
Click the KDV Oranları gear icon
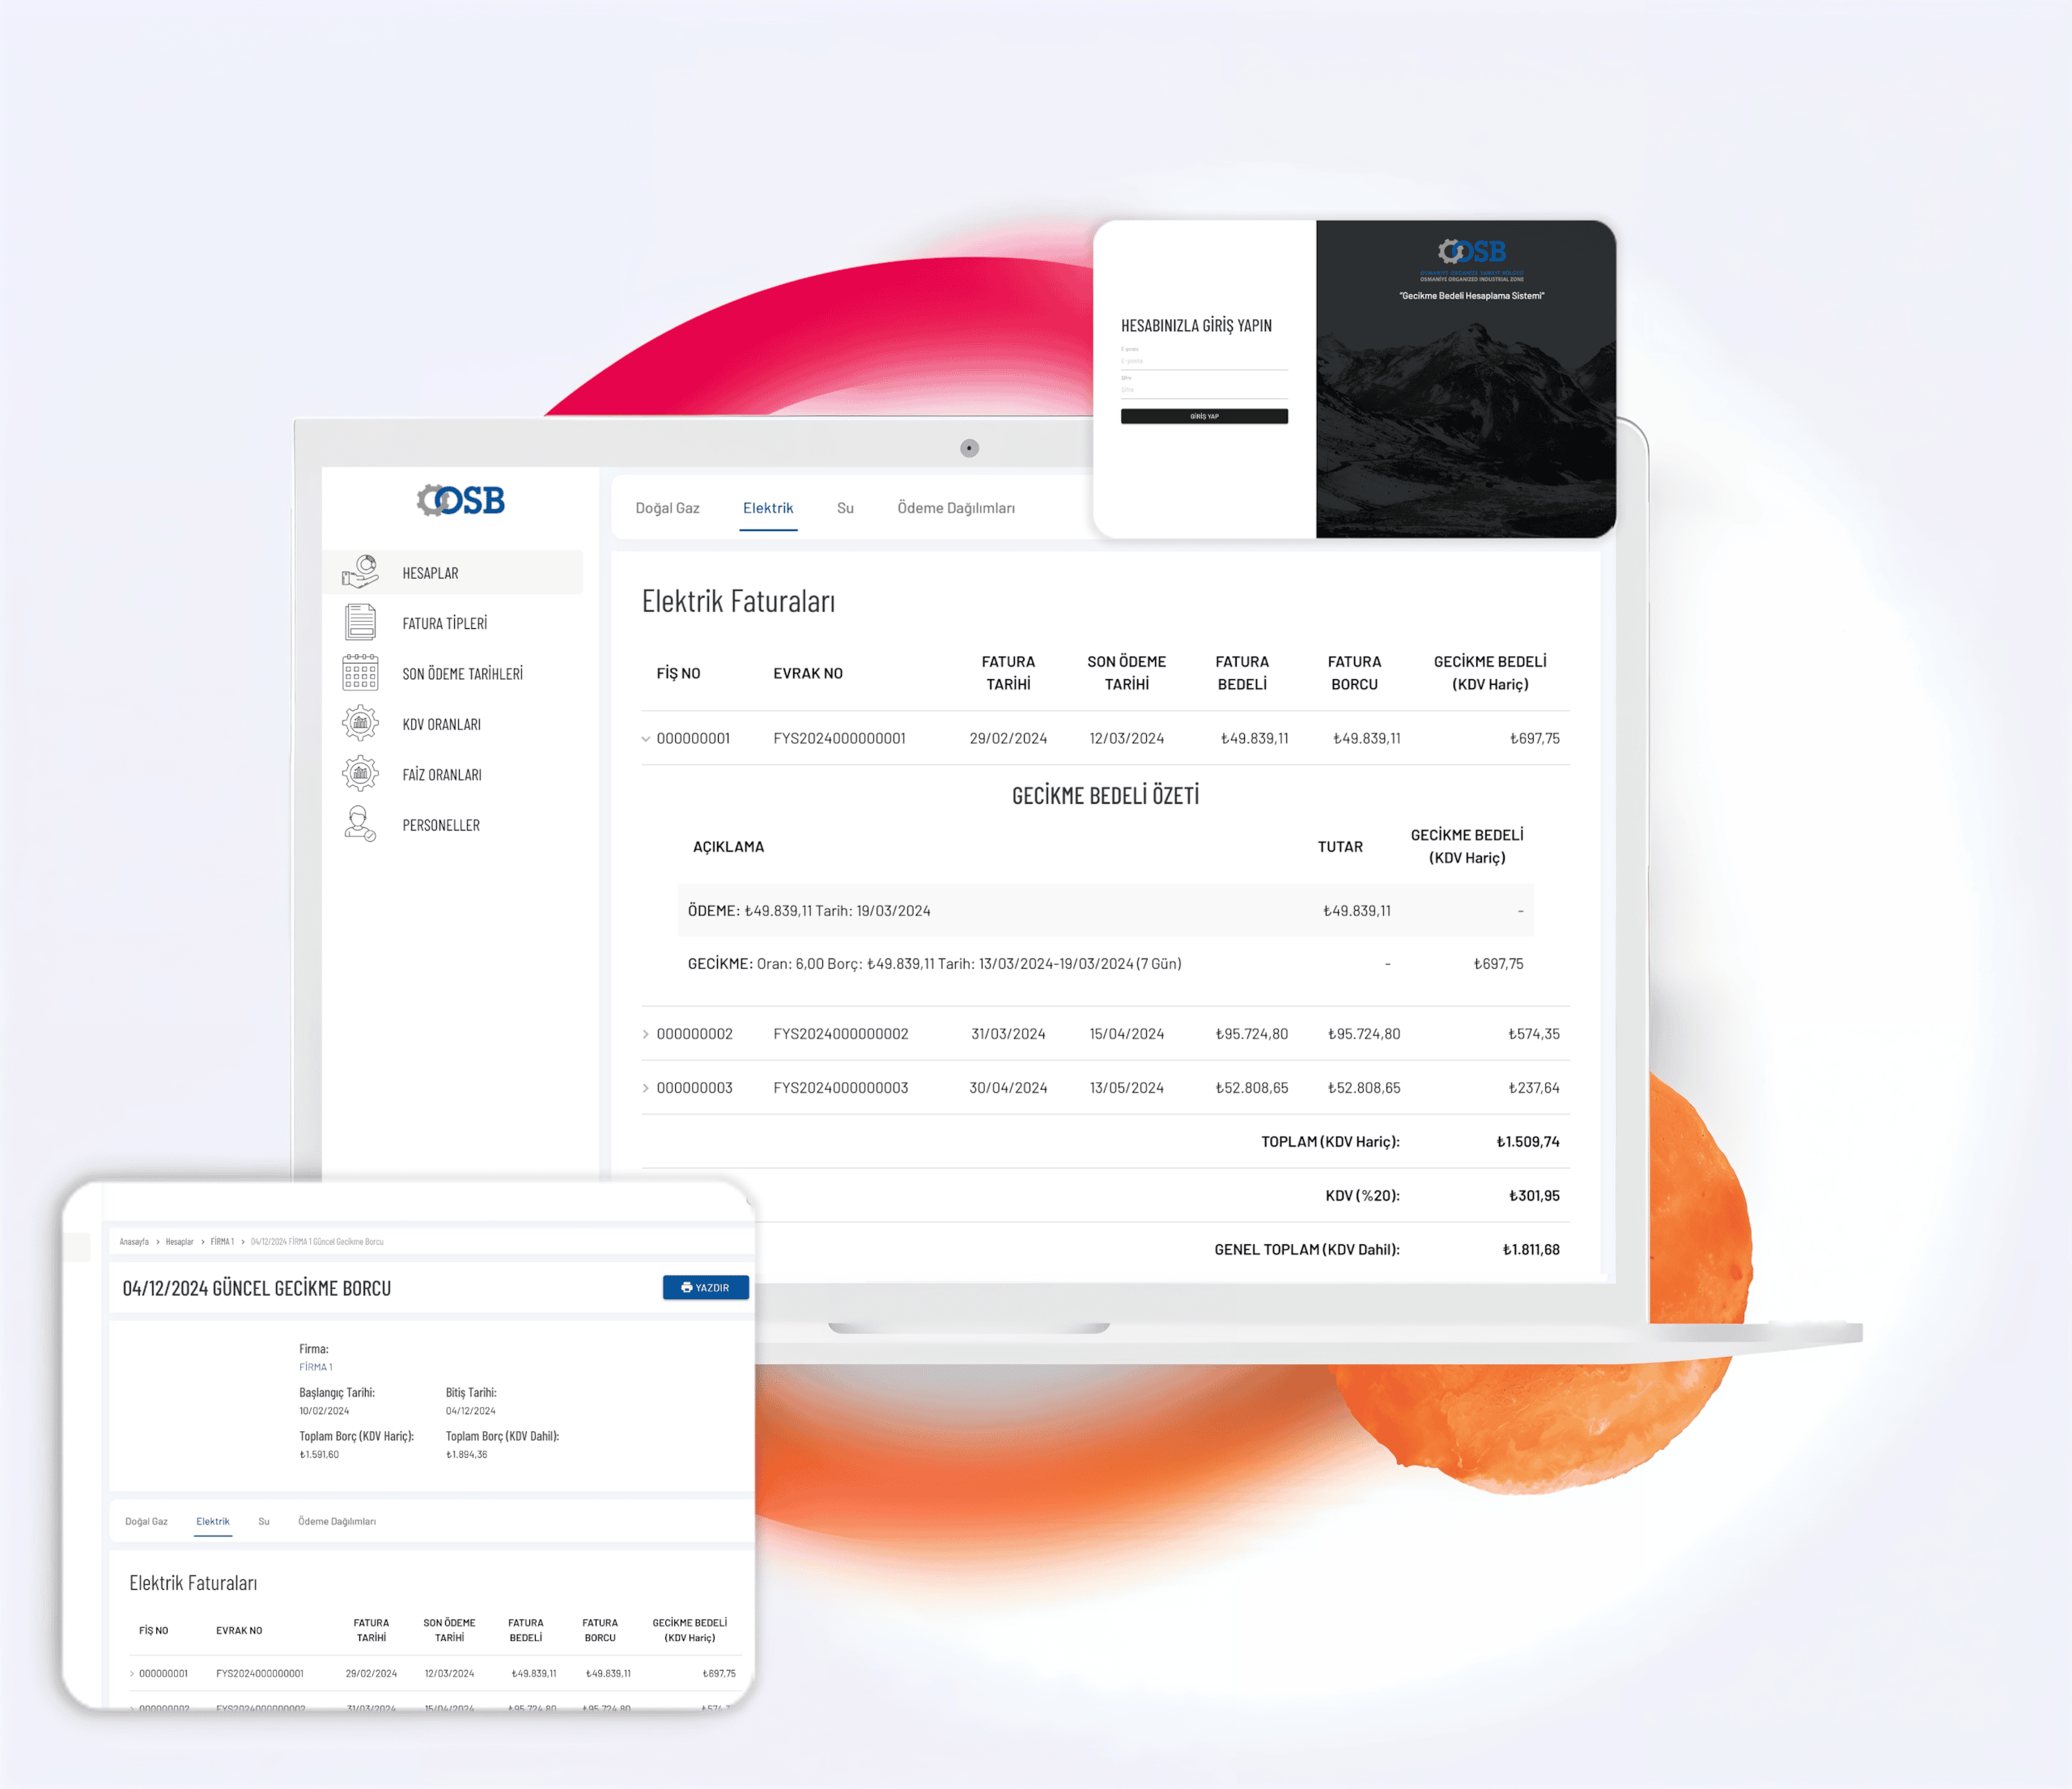pos(360,723)
